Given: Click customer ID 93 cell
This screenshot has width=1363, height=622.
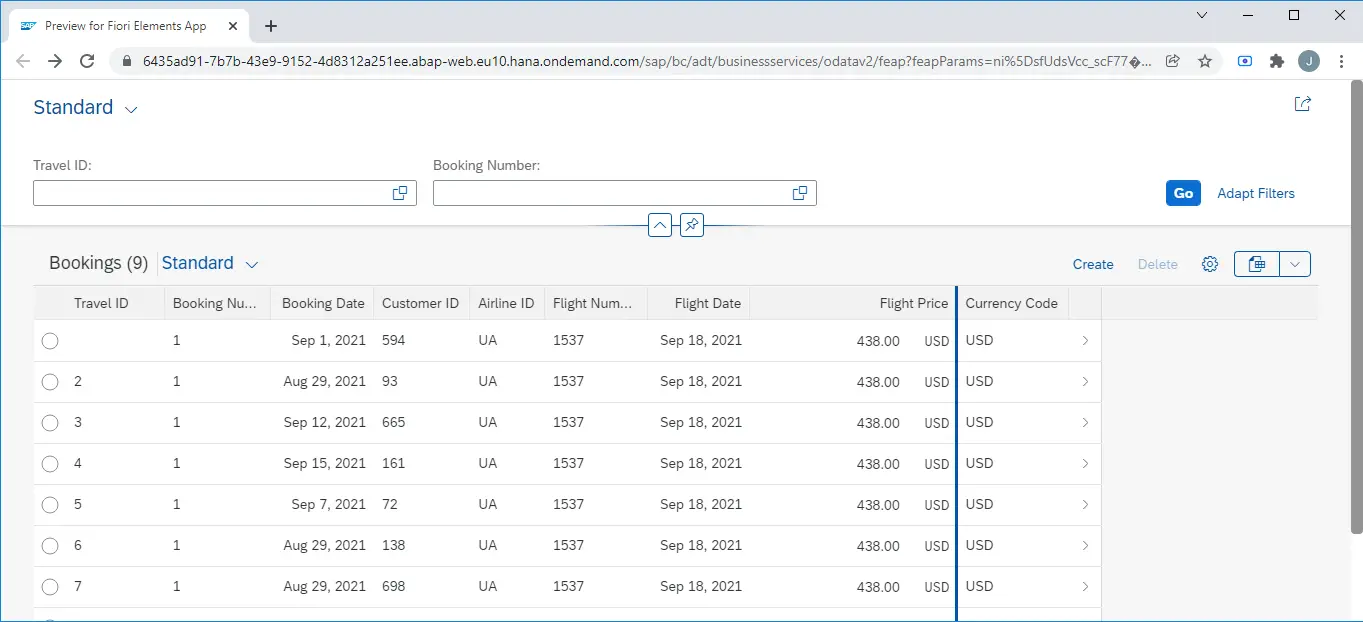Looking at the screenshot, I should [x=390, y=382].
